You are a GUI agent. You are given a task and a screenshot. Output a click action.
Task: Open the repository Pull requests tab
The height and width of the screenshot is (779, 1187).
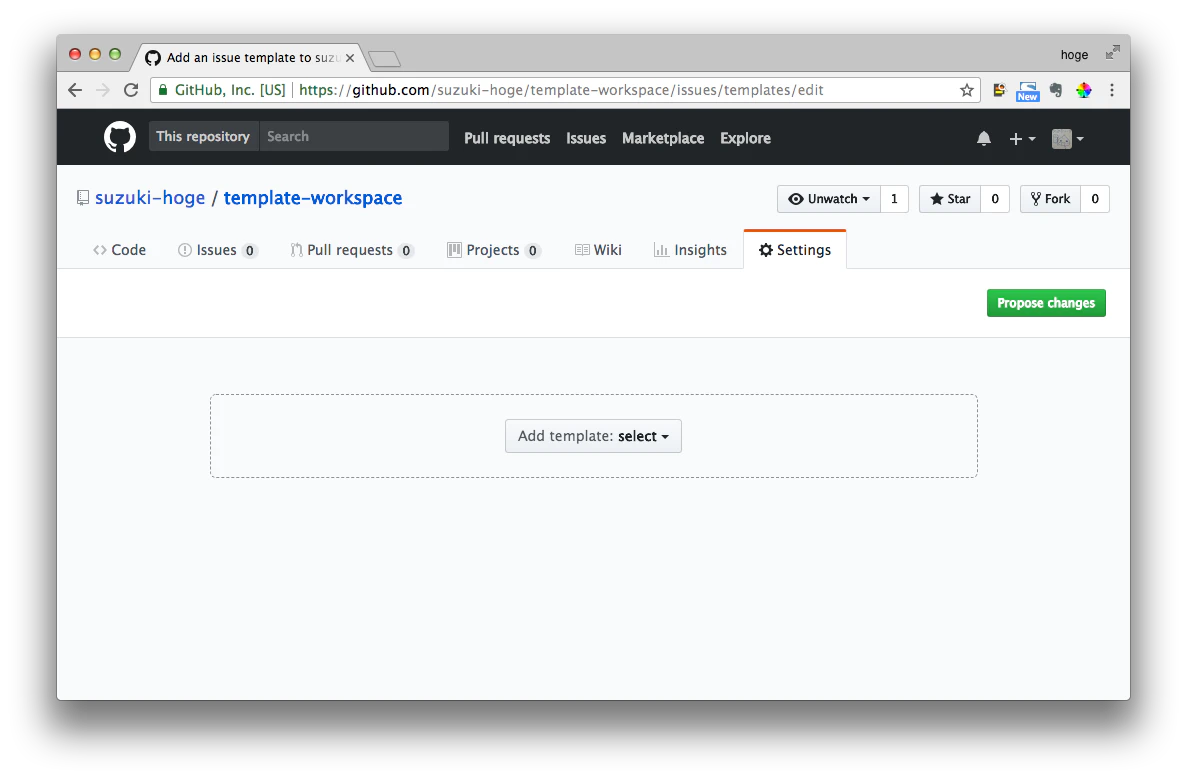coord(352,250)
